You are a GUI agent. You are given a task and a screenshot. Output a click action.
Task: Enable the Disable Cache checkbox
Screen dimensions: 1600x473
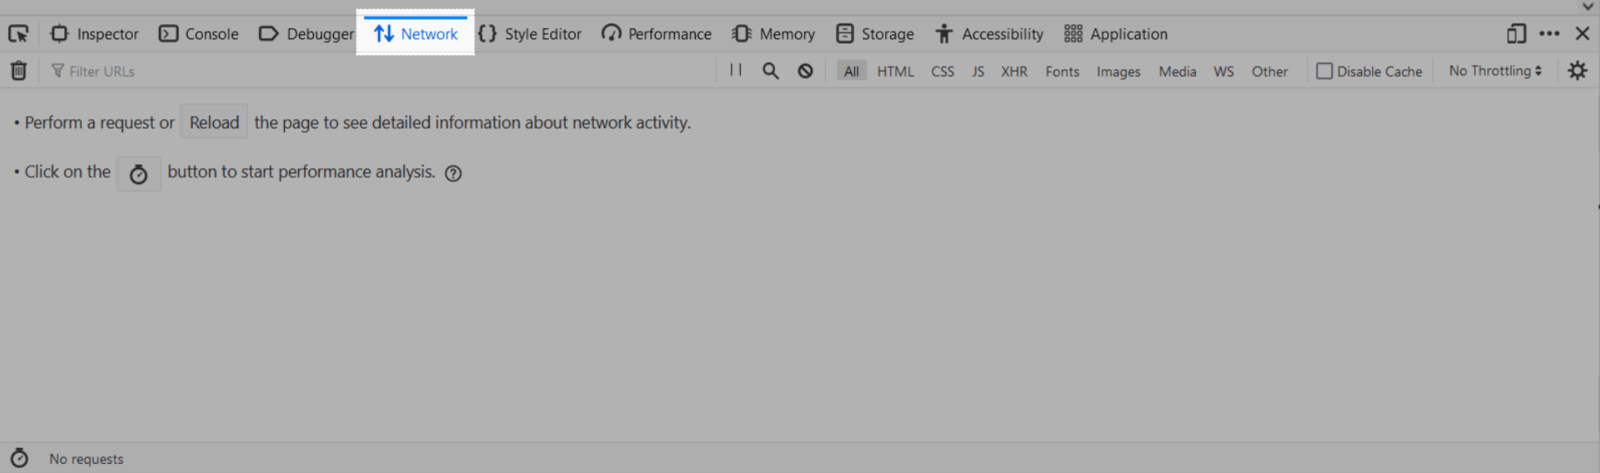[1324, 71]
